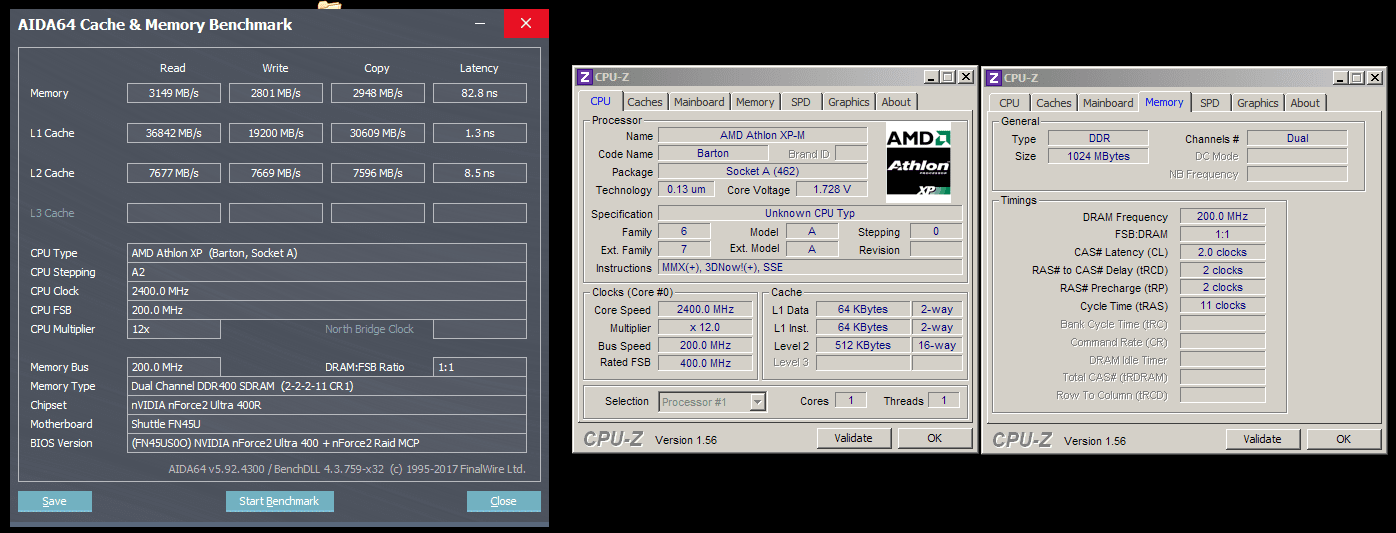Click the Code Name value Barton
Image resolution: width=1396 pixels, height=533 pixels.
pos(713,153)
